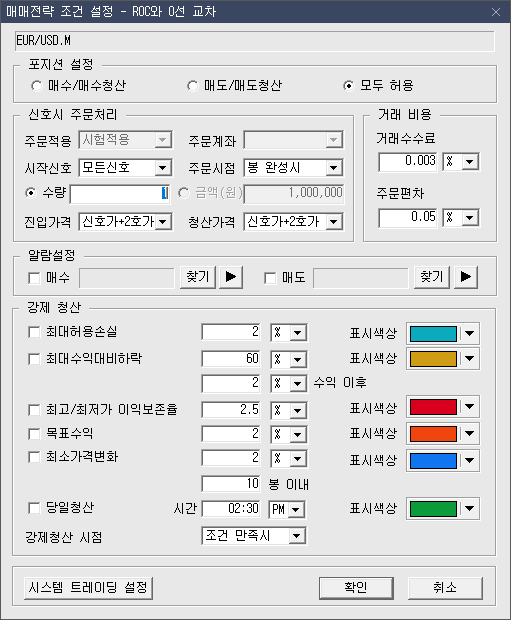
Task: Open the 강제청산 시점 dropdown
Action: (x=297, y=537)
